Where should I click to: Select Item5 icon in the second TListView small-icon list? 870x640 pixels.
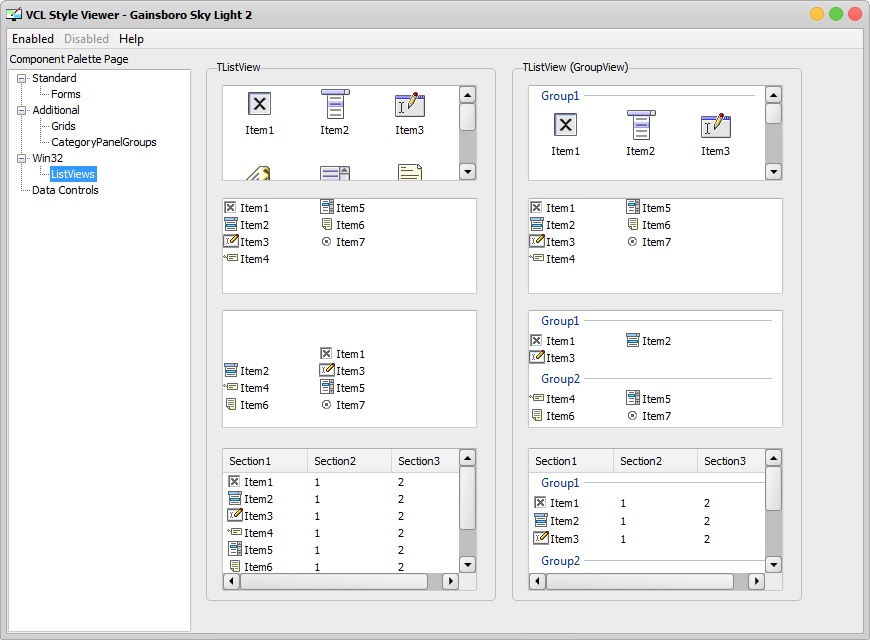tap(327, 207)
